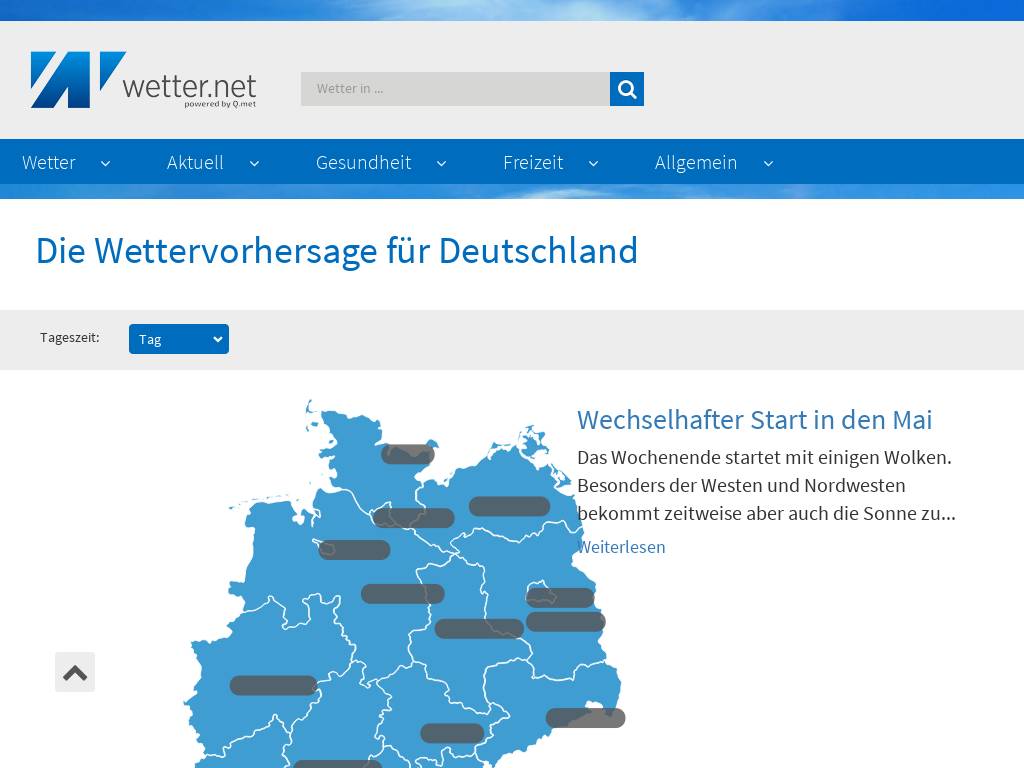Image resolution: width=1024 pixels, height=768 pixels.
Task: Click the easternmost grey label on the map
Action: click(585, 718)
